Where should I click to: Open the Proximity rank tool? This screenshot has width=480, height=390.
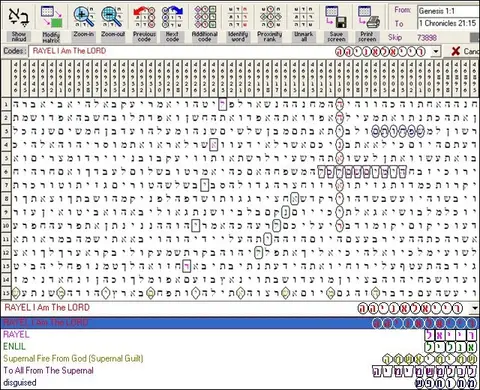pyautogui.click(x=270, y=17)
